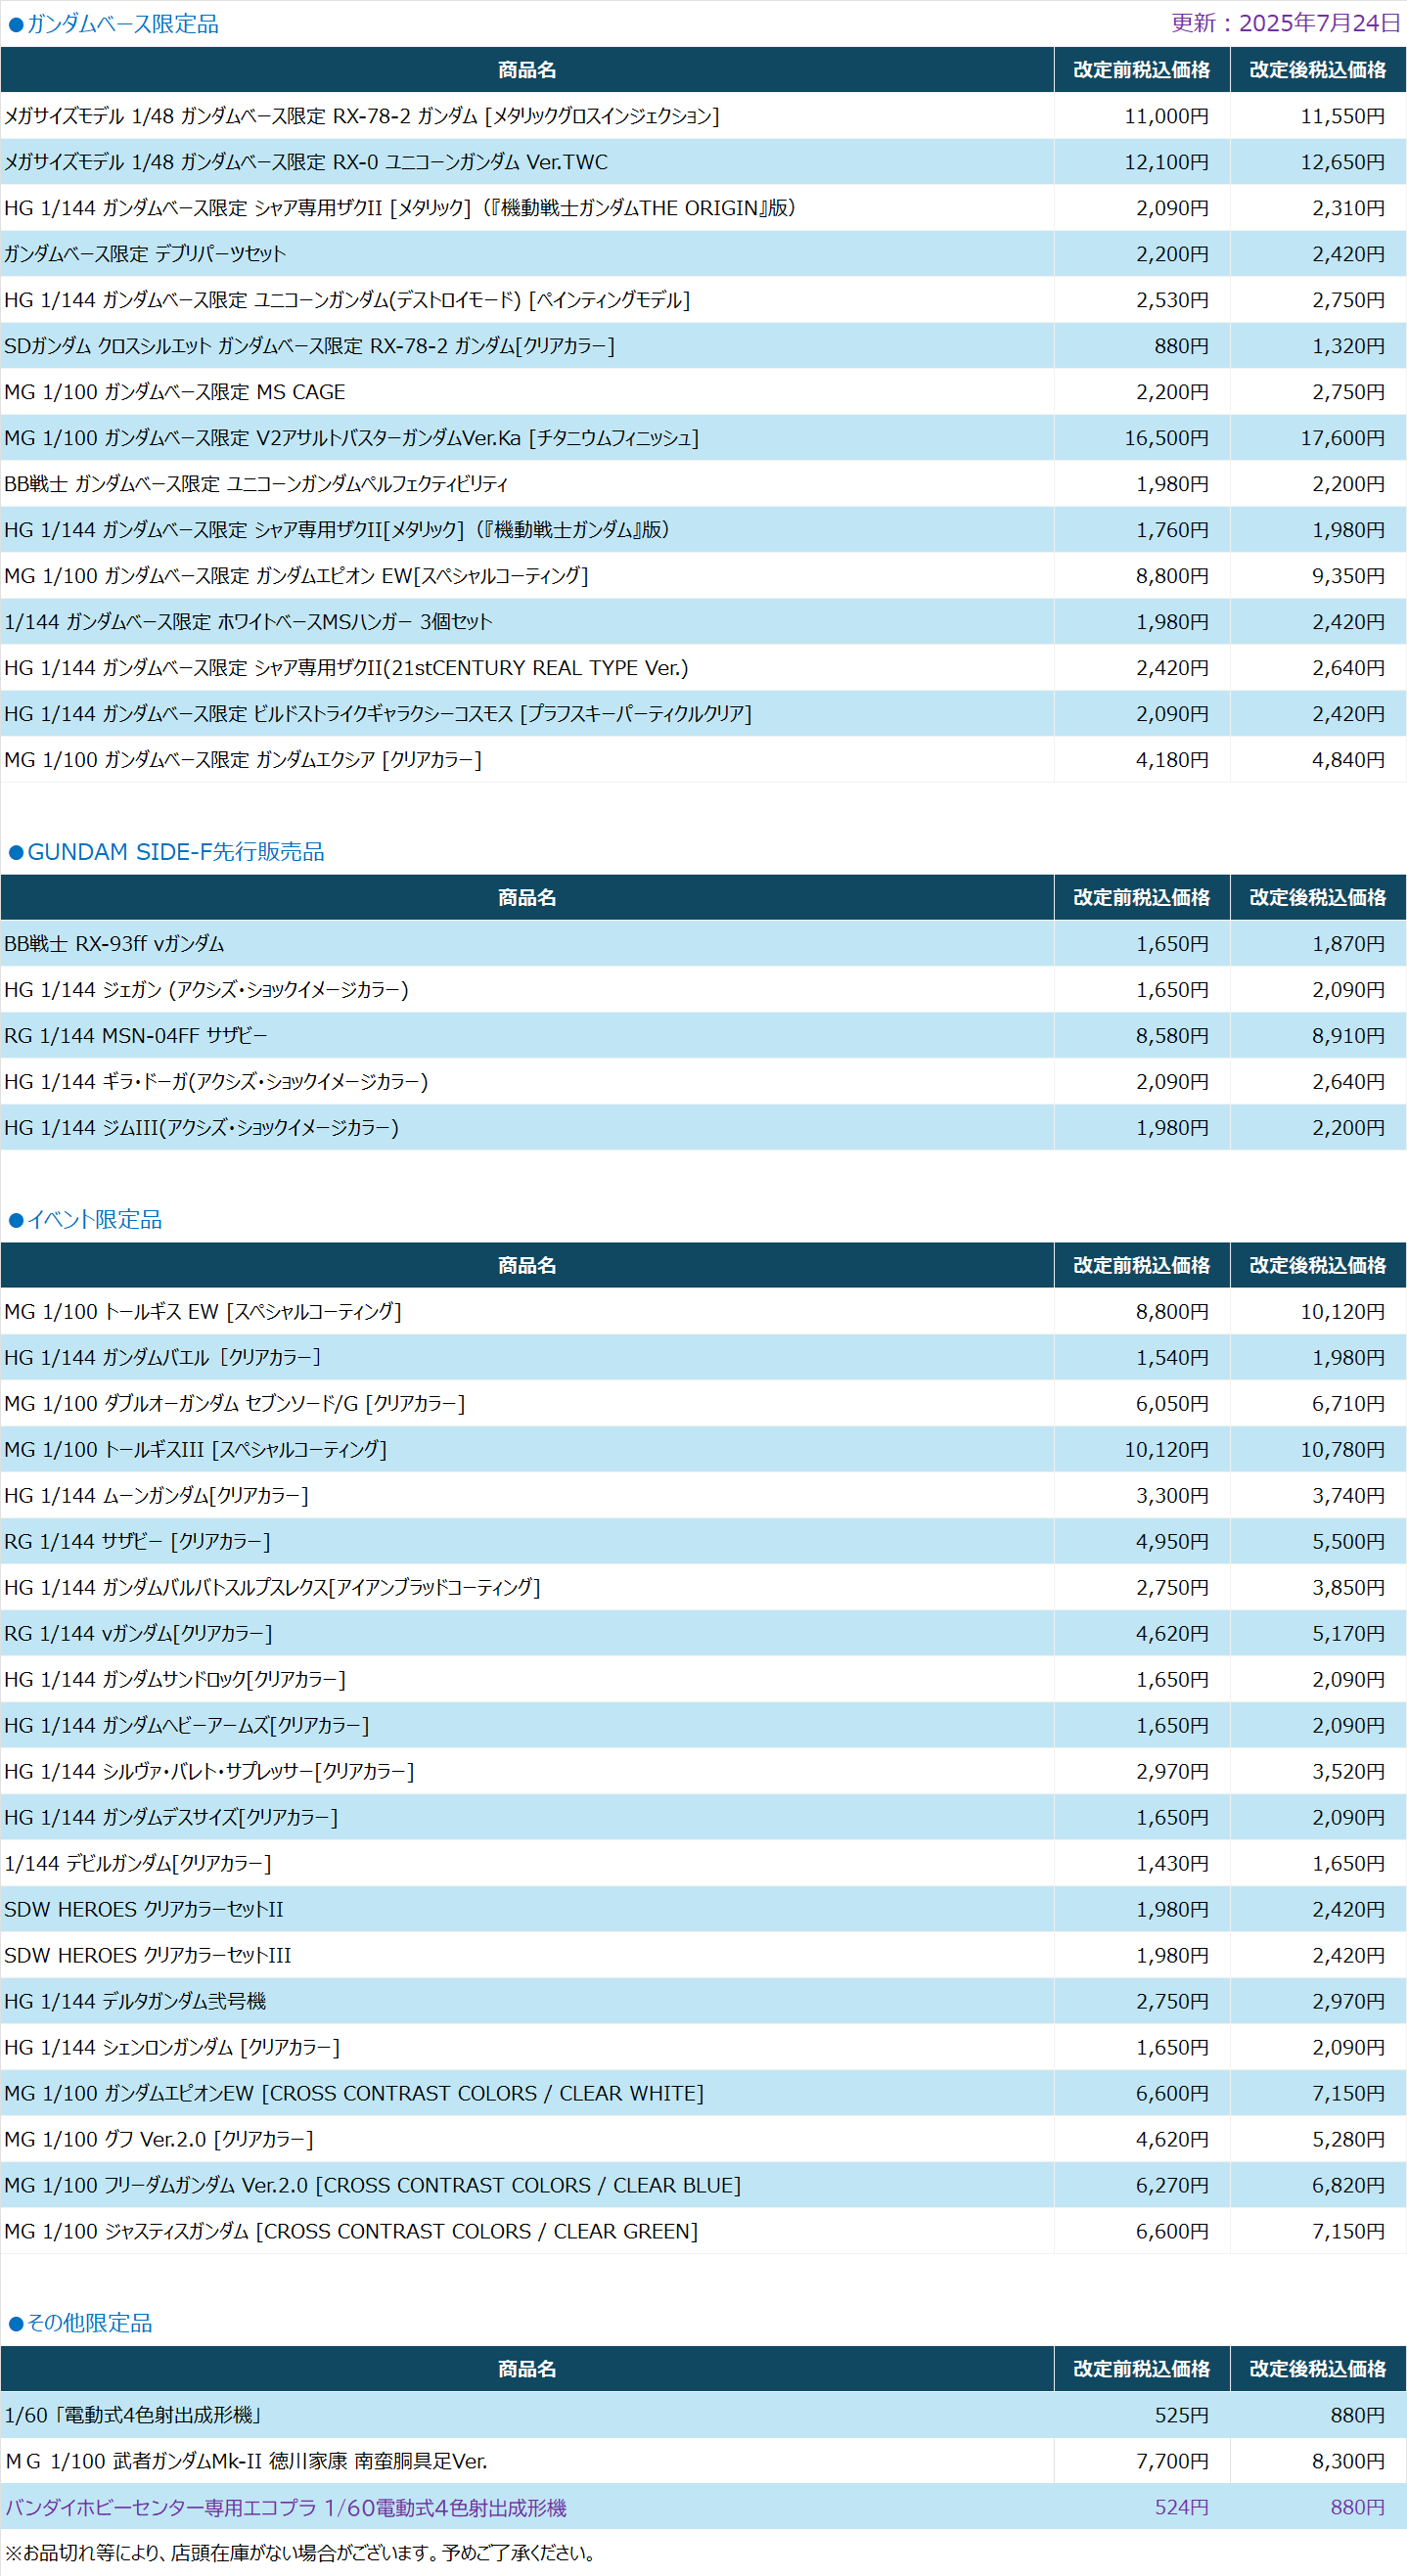1407x2576 pixels.
Task: Click BB戦士 ユニコーンガンダムペルフェクティビリティ product name
Action: (256, 484)
